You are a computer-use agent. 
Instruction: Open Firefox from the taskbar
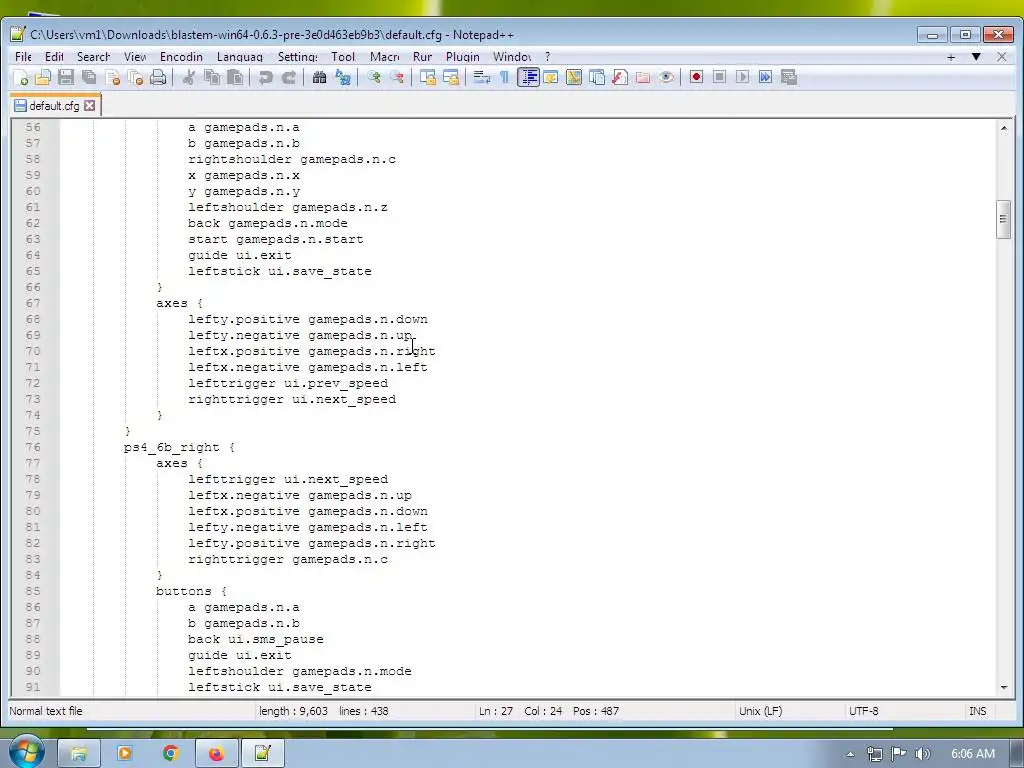[216, 753]
